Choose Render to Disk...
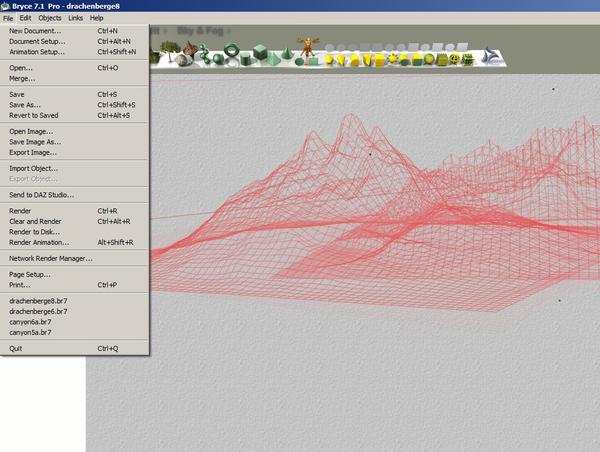Viewport: 600px width, 452px height. [74, 232]
